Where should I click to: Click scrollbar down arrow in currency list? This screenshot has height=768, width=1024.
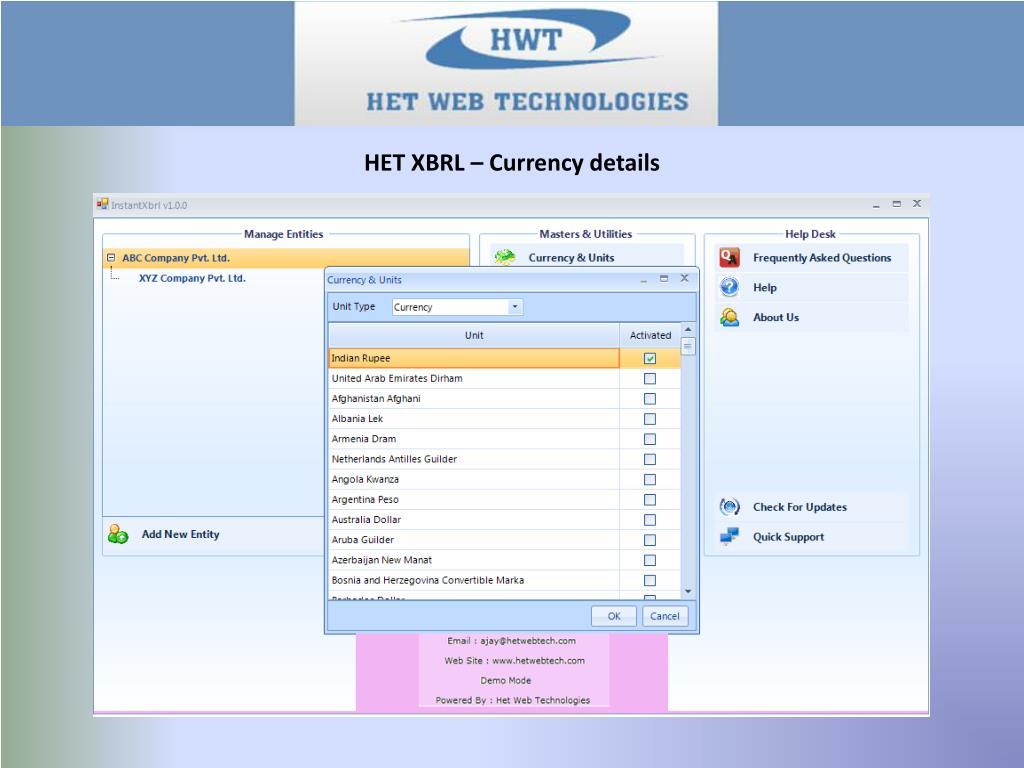pyautogui.click(x=688, y=591)
